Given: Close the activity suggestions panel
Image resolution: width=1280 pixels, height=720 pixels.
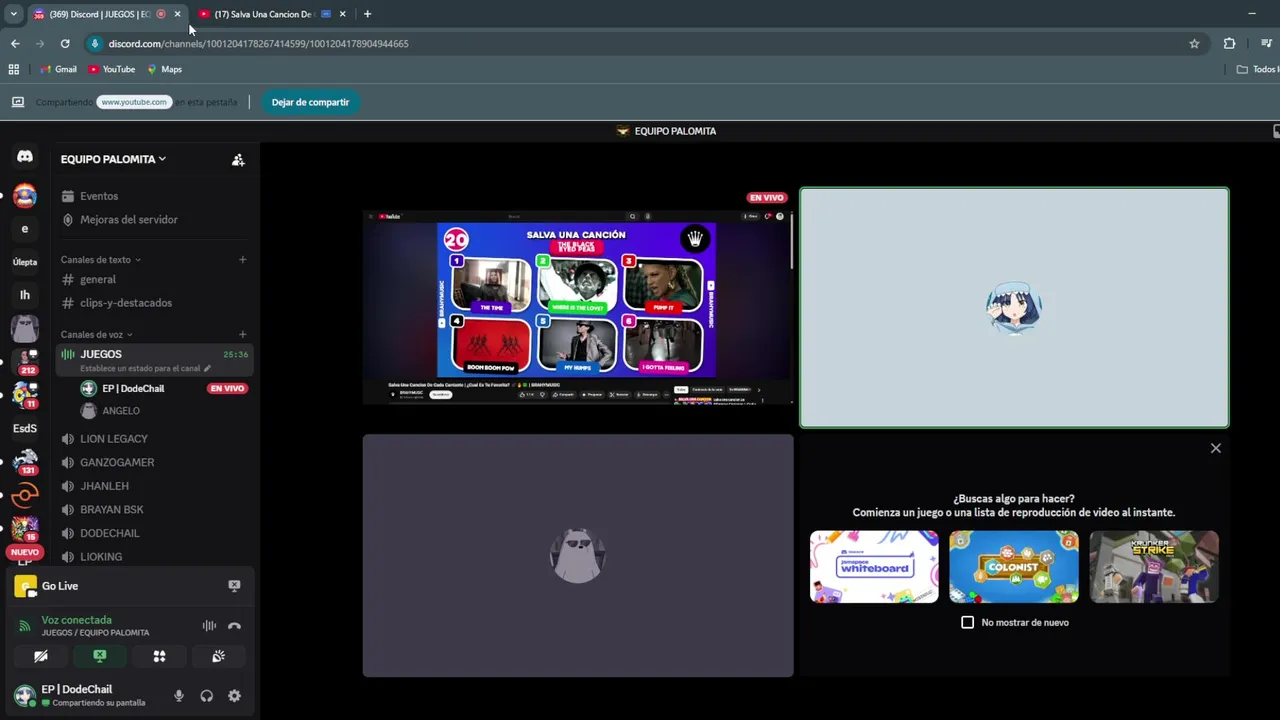Looking at the screenshot, I should [x=1216, y=448].
